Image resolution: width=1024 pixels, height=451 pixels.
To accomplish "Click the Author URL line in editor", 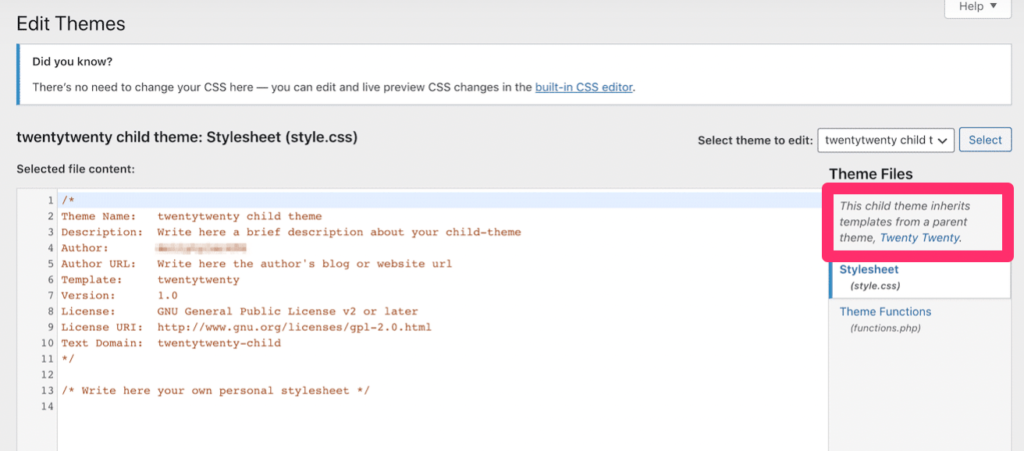I will (257, 264).
